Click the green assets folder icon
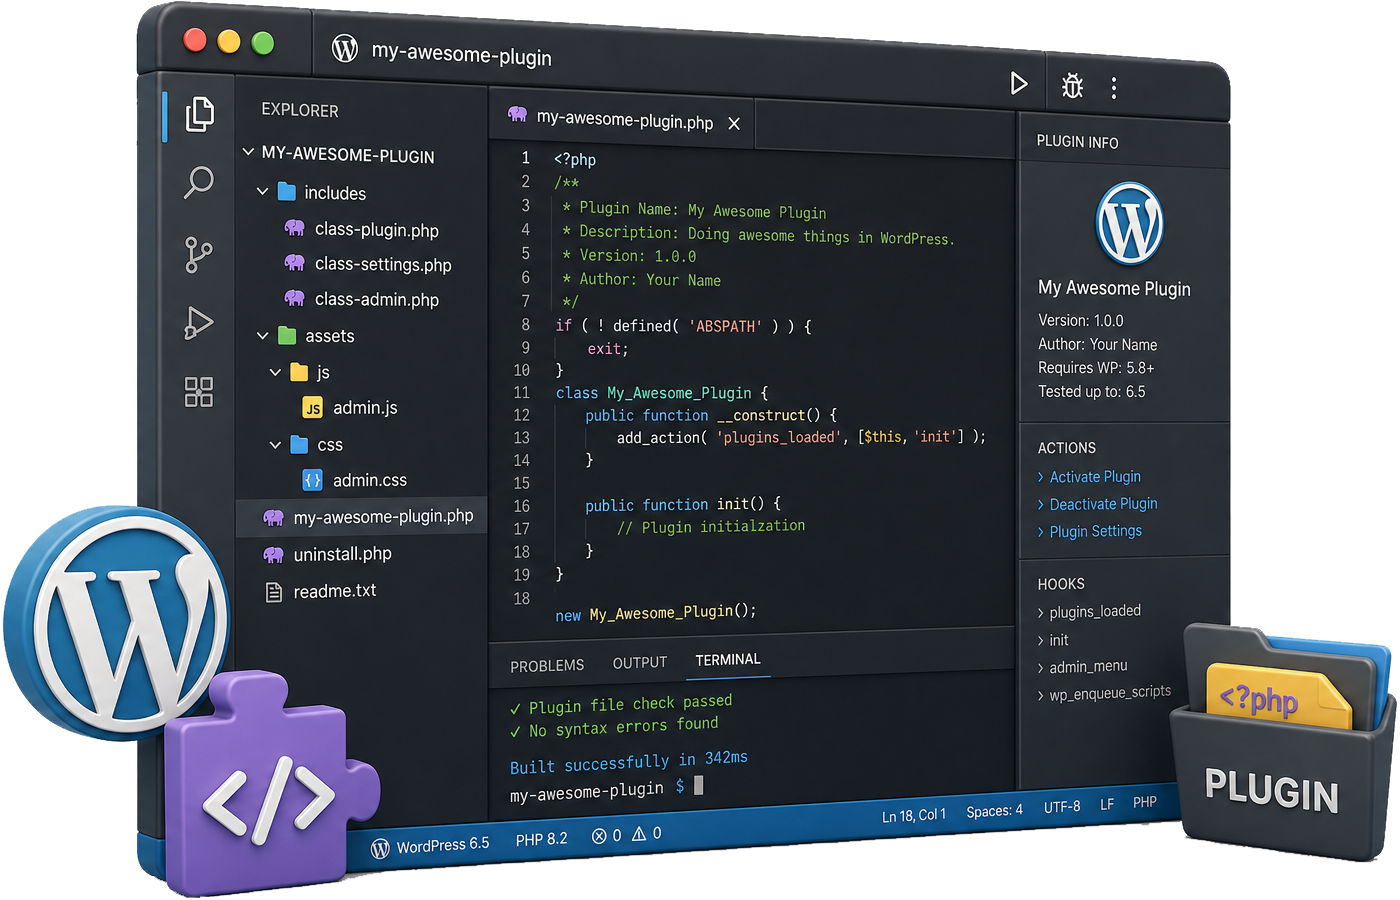 click(287, 335)
